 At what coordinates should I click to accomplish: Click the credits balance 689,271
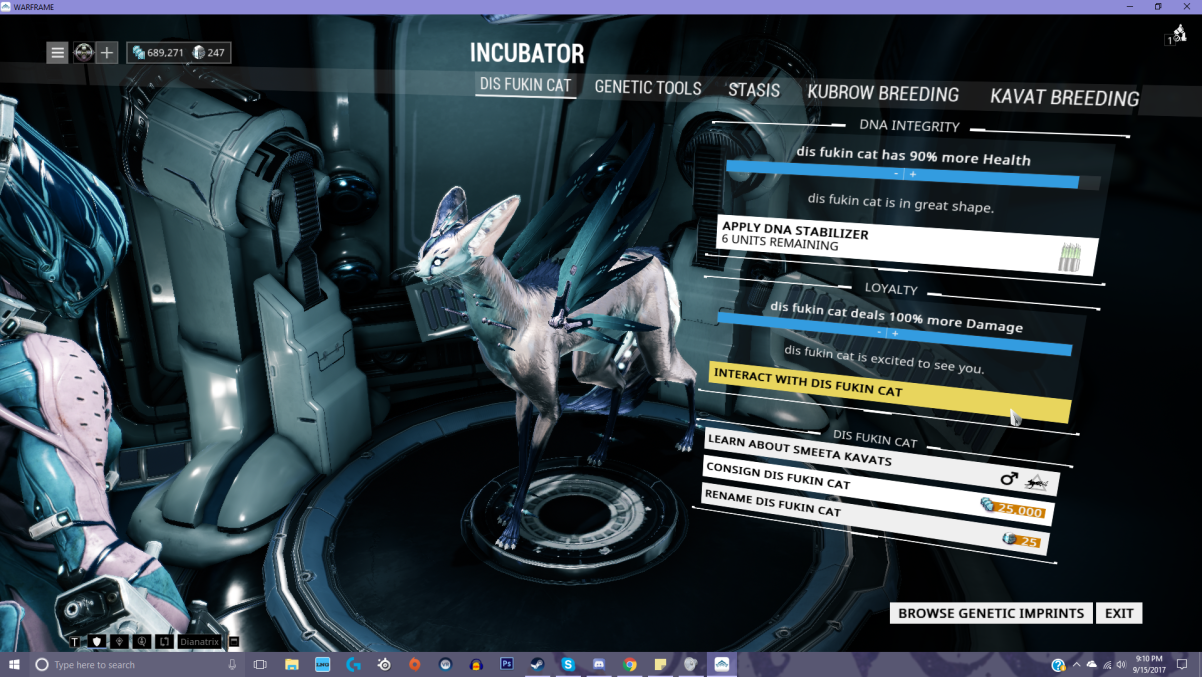point(158,53)
